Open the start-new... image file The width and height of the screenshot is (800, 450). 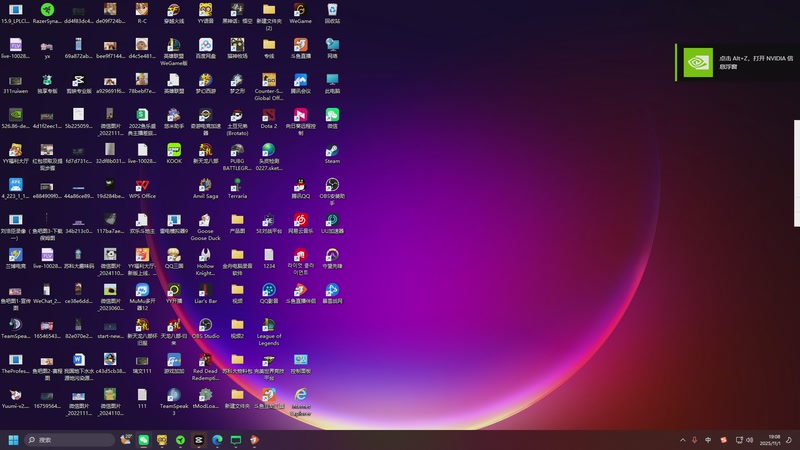pos(110,329)
